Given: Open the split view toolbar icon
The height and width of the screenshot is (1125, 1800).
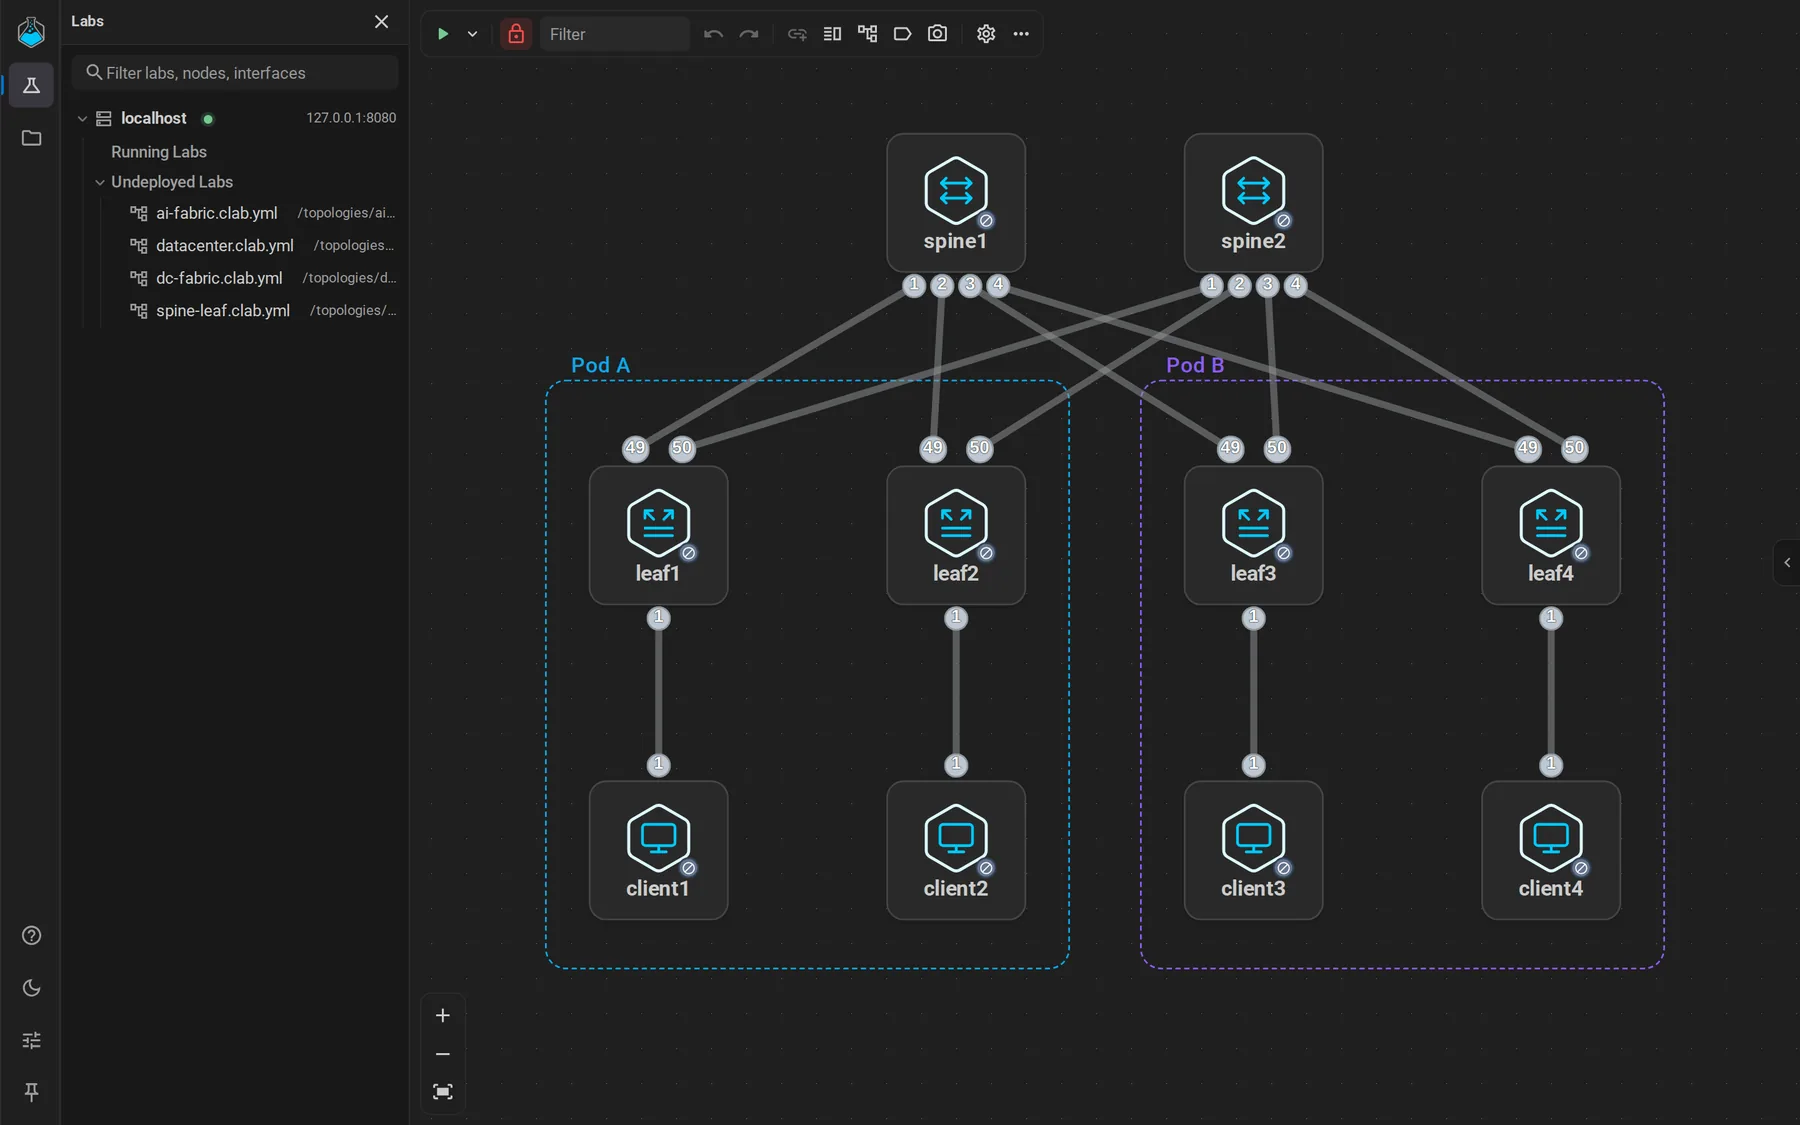Looking at the screenshot, I should point(832,34).
